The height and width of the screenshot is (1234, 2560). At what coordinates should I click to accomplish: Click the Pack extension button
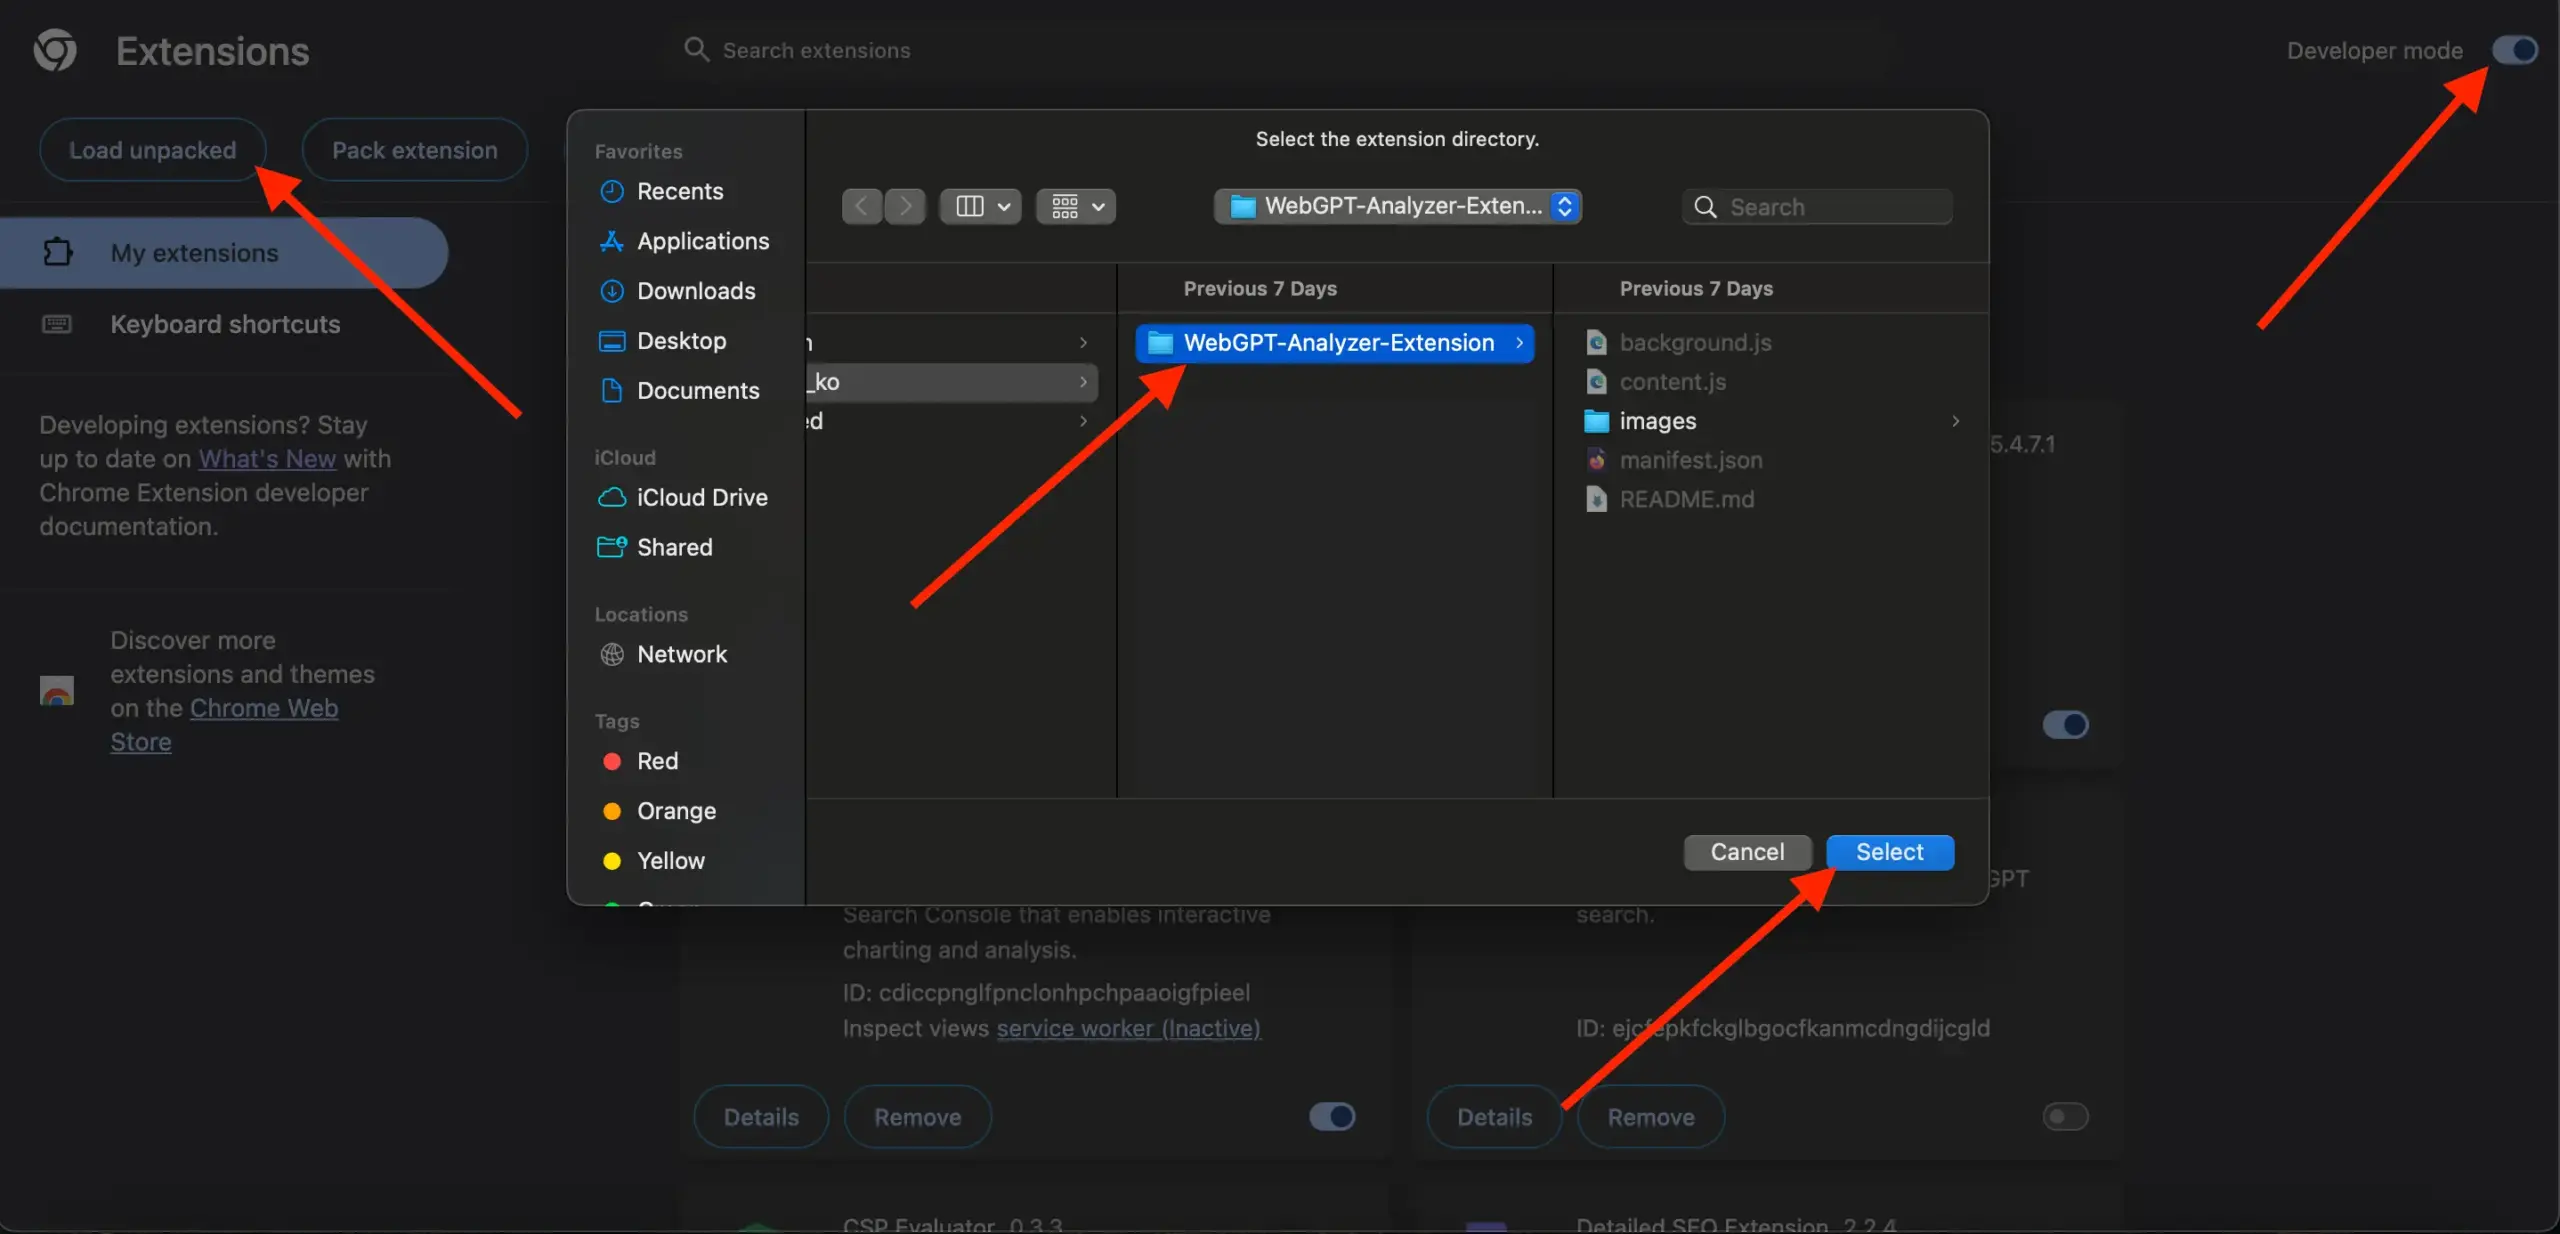click(414, 150)
